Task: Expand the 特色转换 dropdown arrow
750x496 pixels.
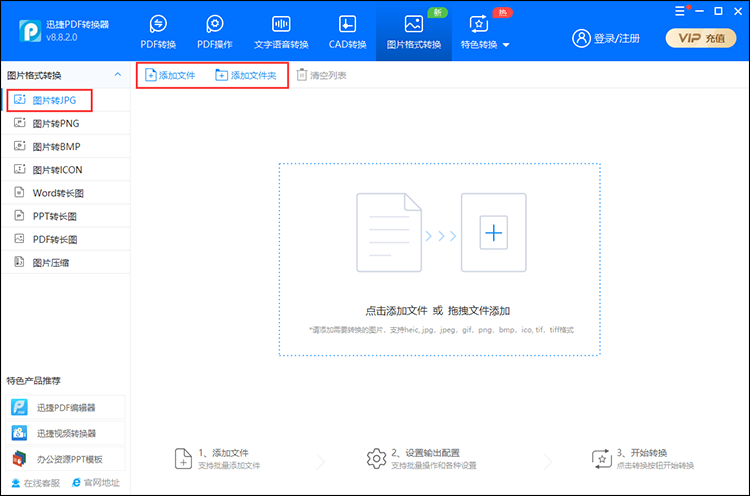Action: (x=506, y=45)
